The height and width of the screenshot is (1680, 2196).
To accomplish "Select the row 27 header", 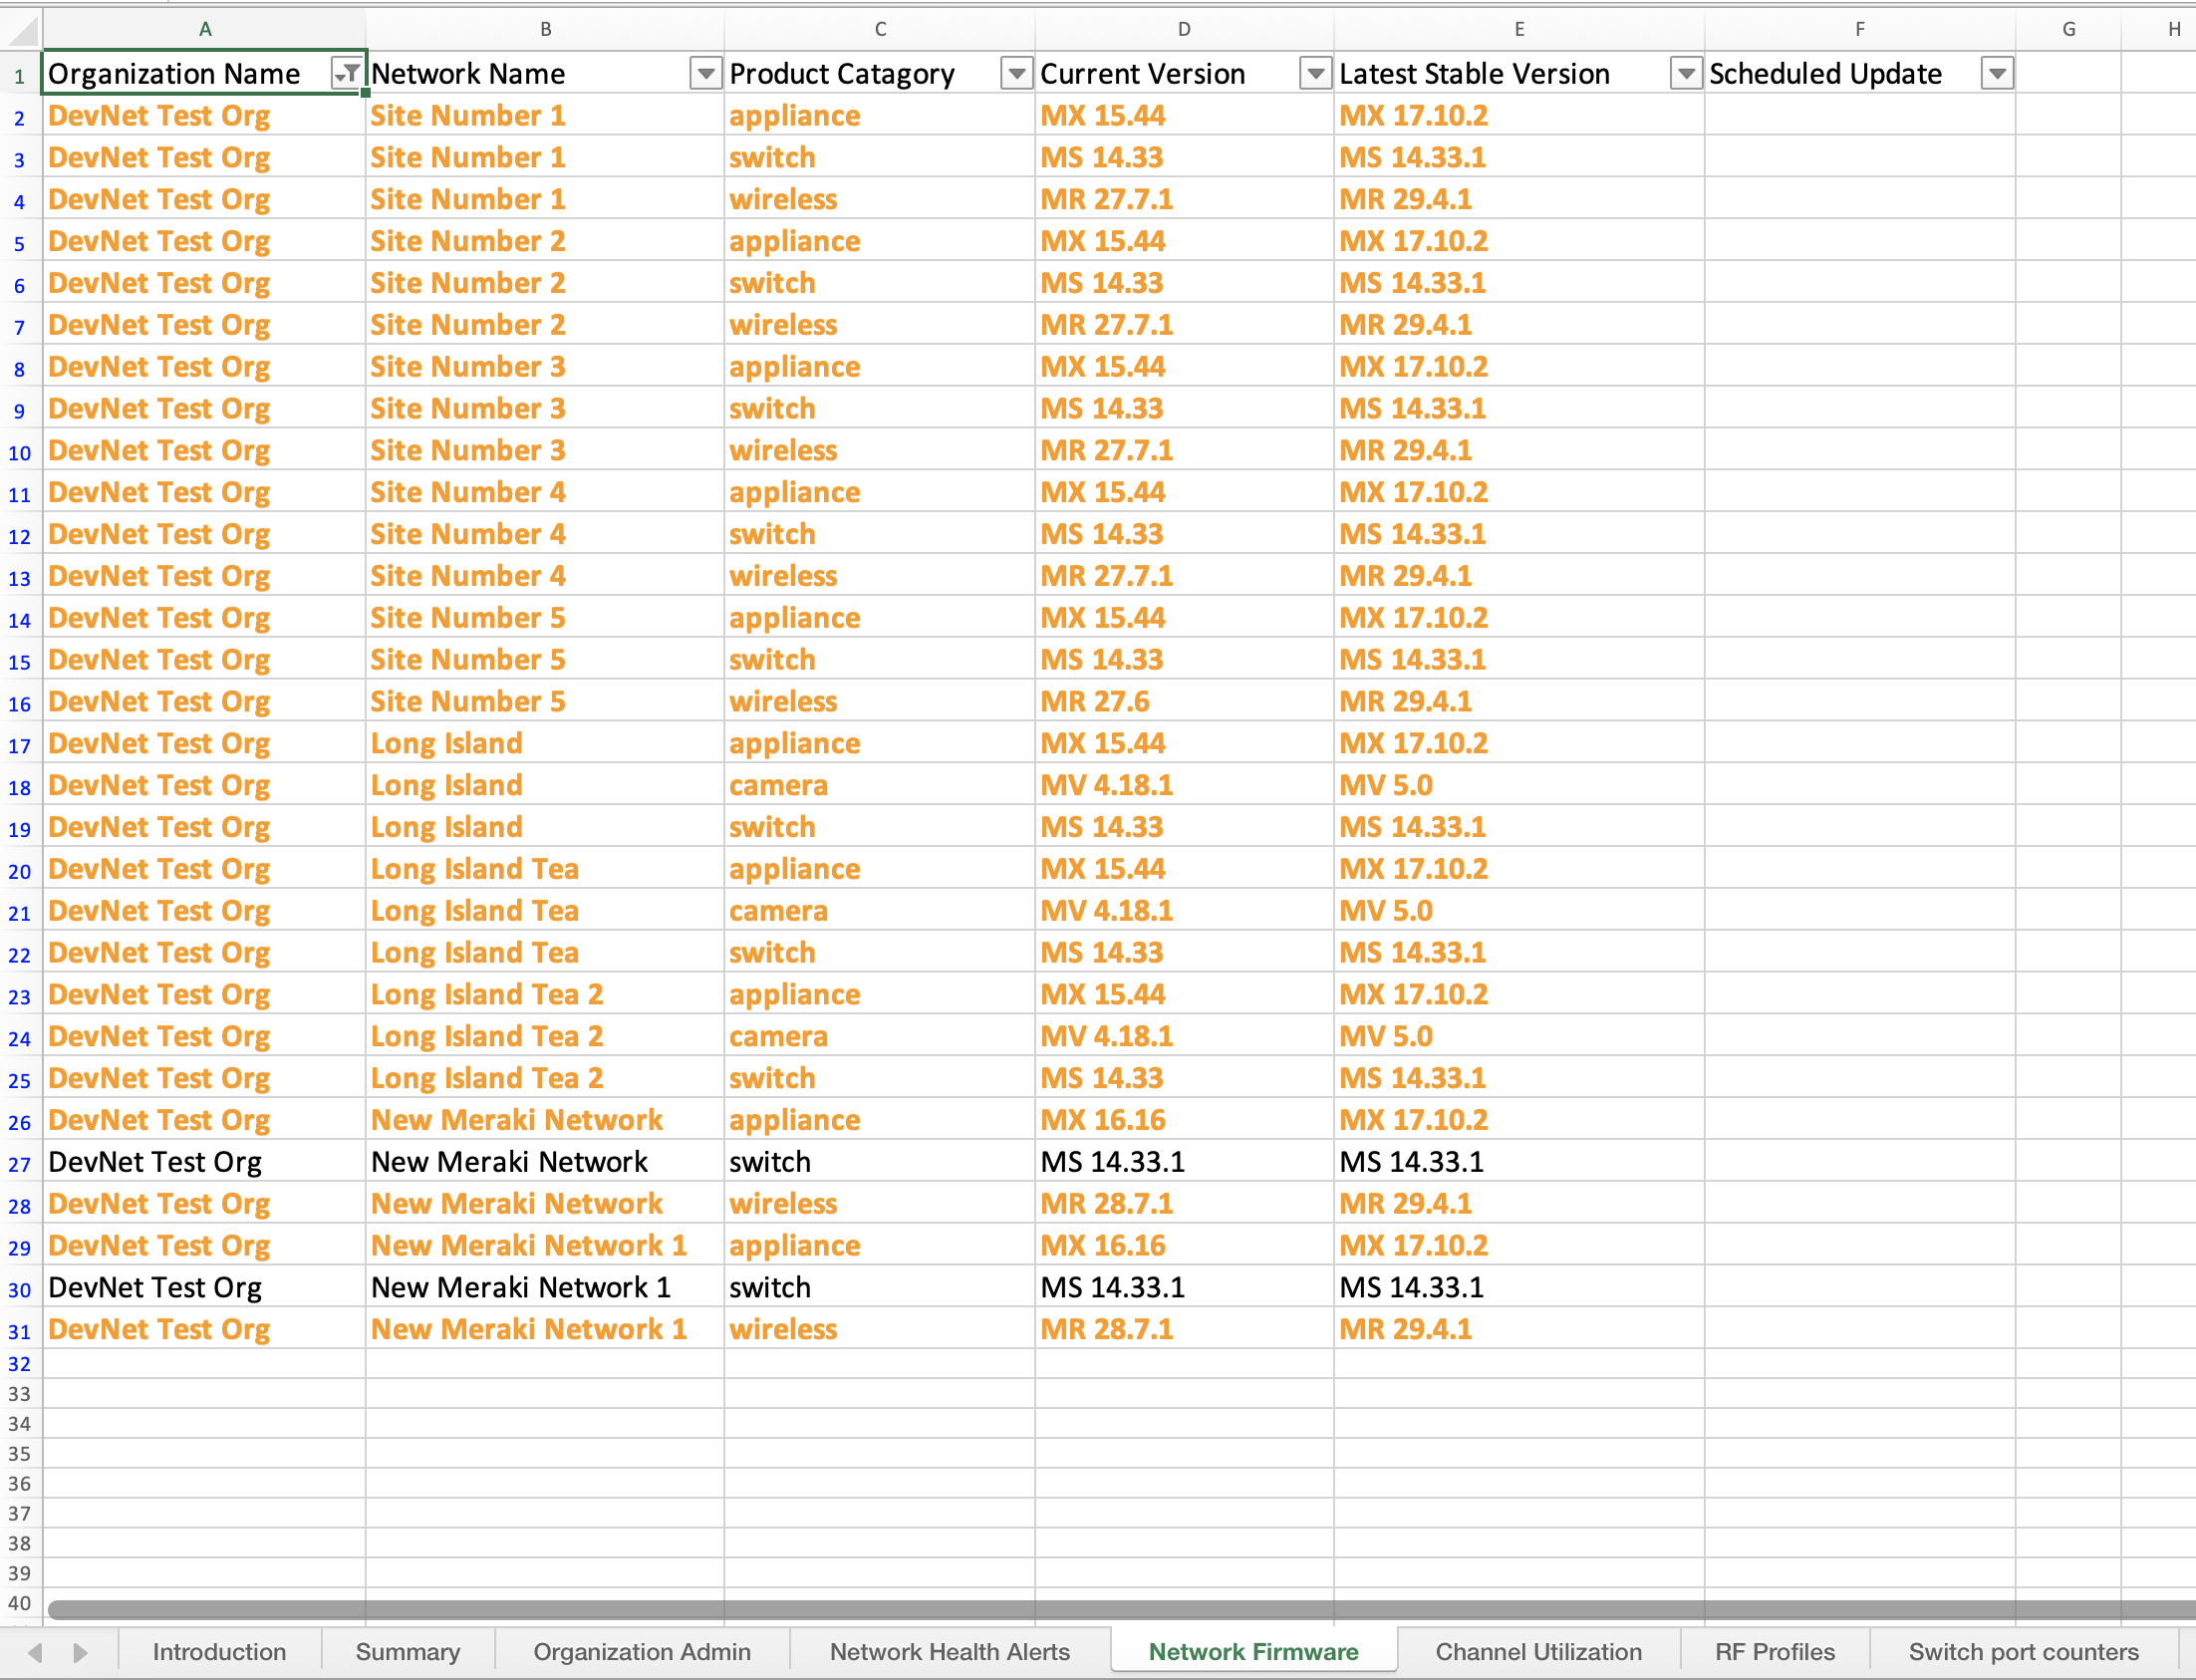I will click(19, 1164).
